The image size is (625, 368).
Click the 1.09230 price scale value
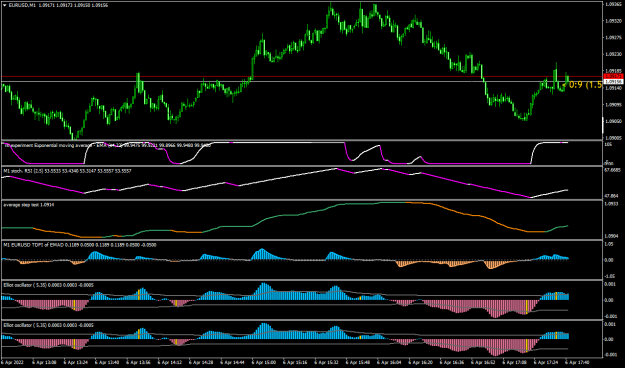[x=613, y=55]
